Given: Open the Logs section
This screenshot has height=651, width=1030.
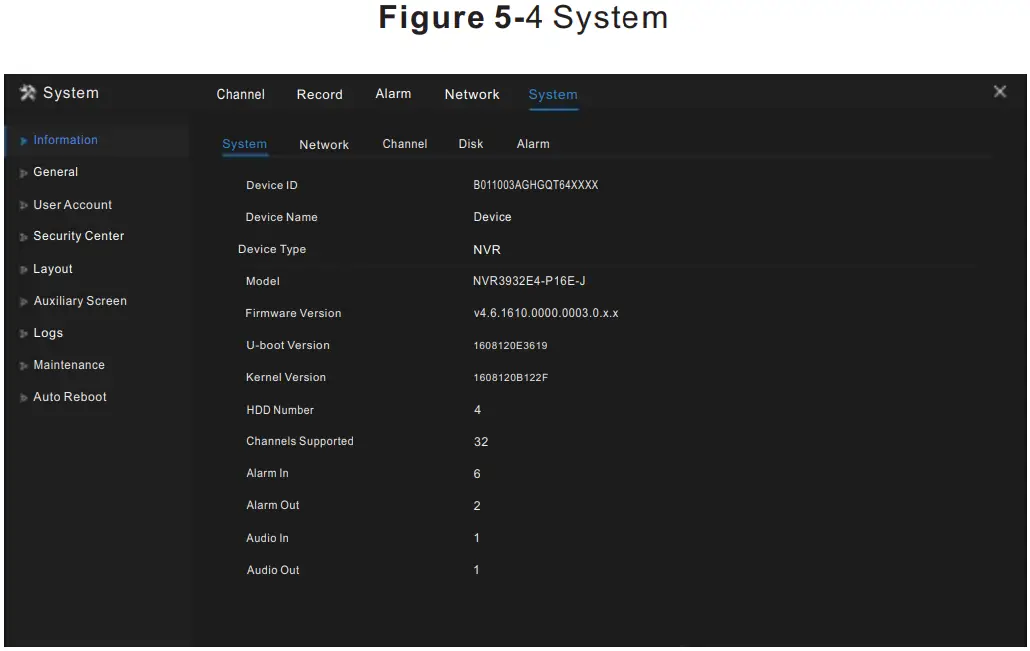Looking at the screenshot, I should tap(47, 332).
